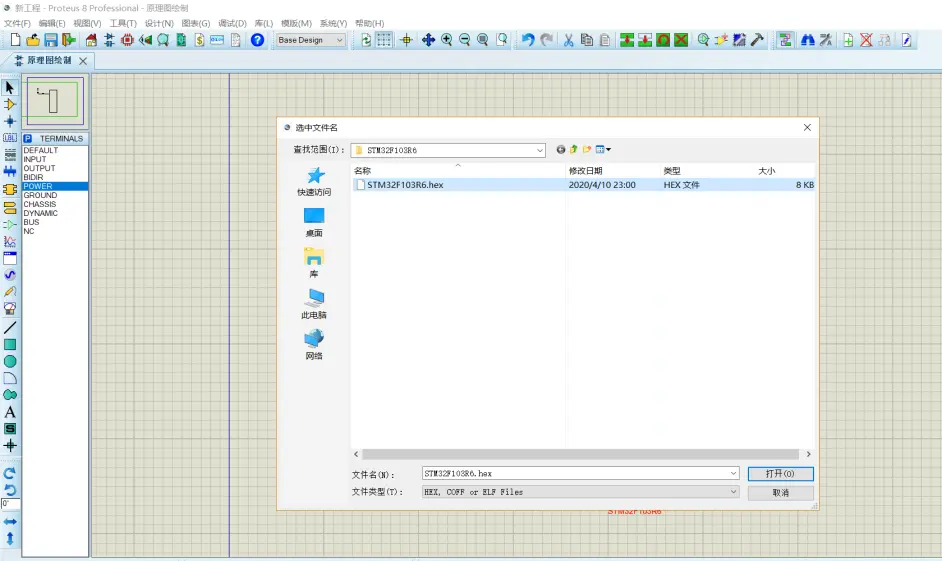Click the dialog horizontal scrollbar
942x561 pixels.
click(580, 454)
